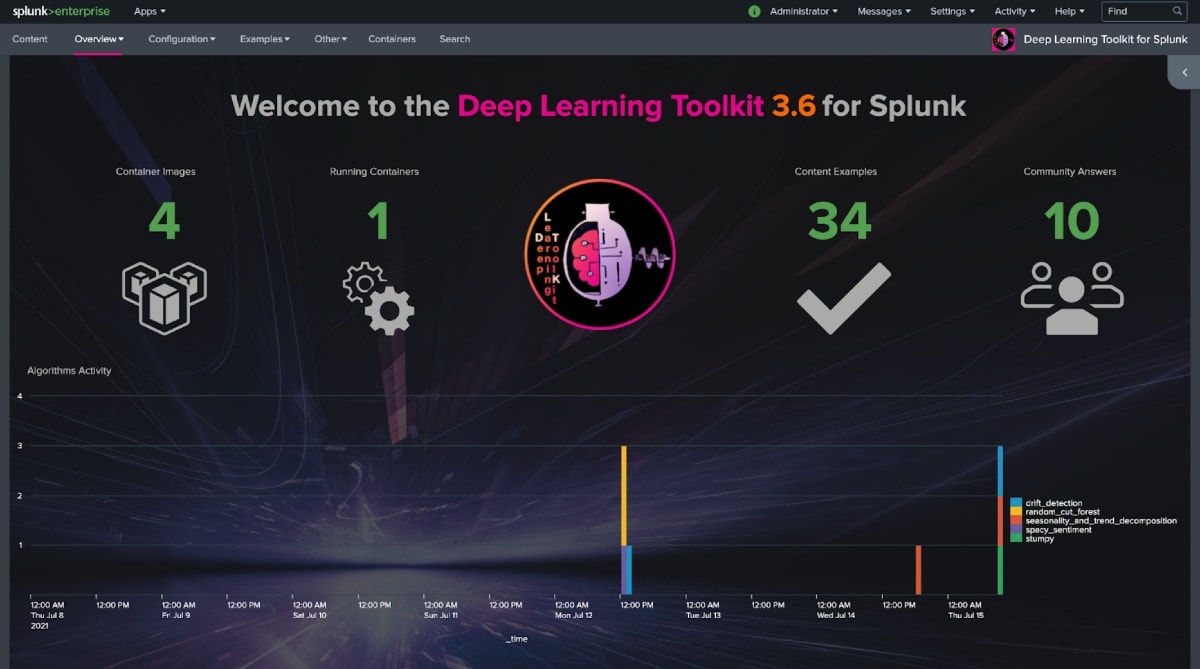Open the Search tab in navigation bar
This screenshot has height=669, width=1200.
(x=455, y=39)
